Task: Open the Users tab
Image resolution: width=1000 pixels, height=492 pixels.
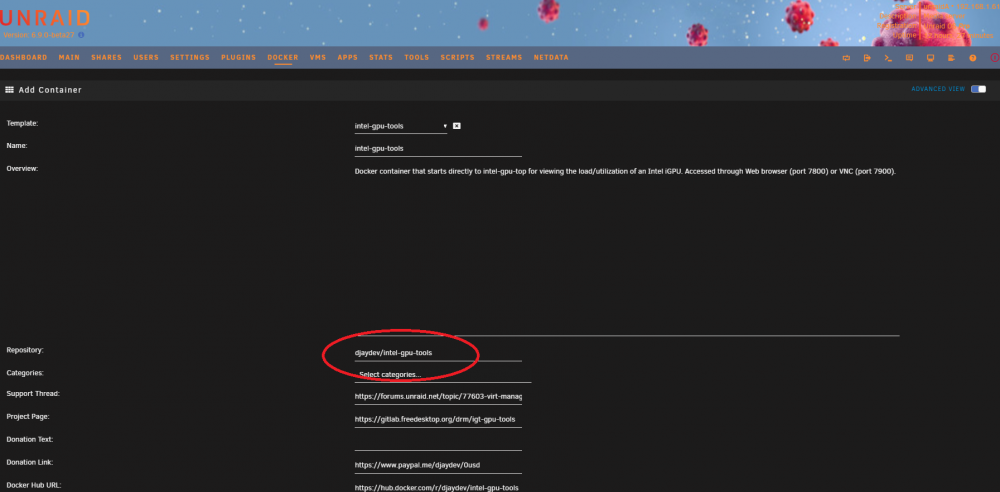Action: pyautogui.click(x=146, y=57)
